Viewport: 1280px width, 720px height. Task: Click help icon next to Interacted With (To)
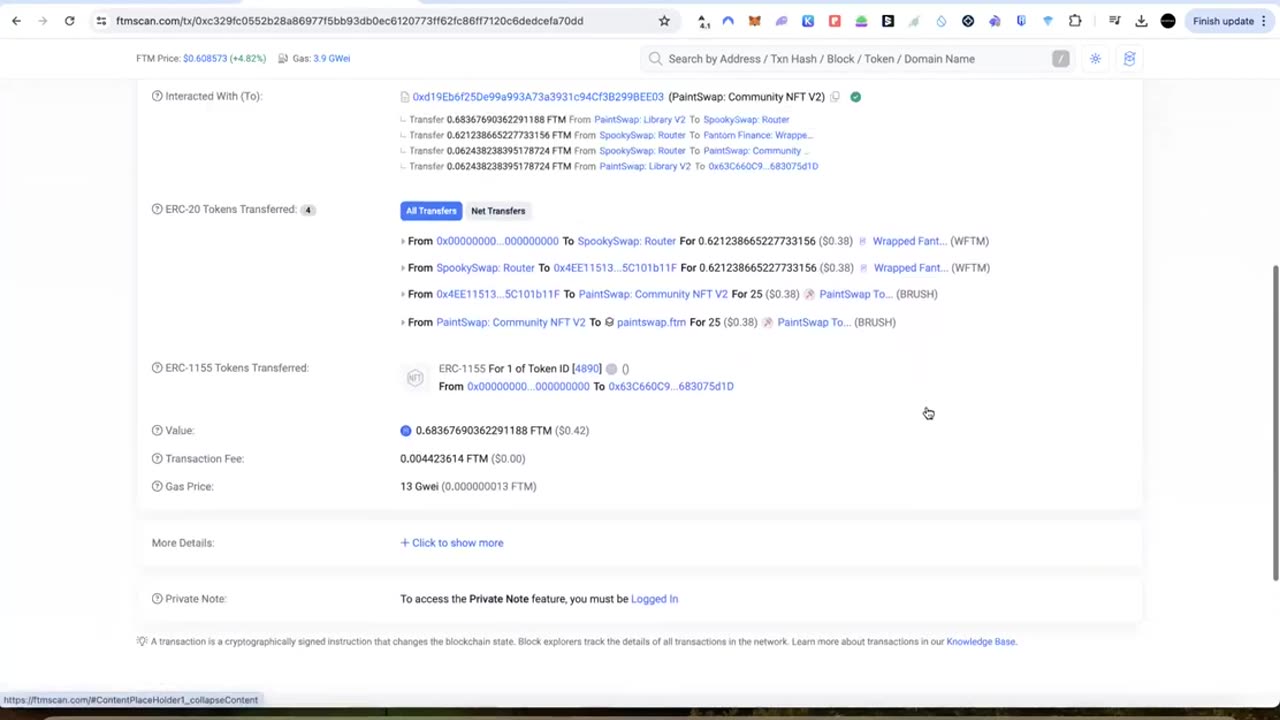point(157,96)
